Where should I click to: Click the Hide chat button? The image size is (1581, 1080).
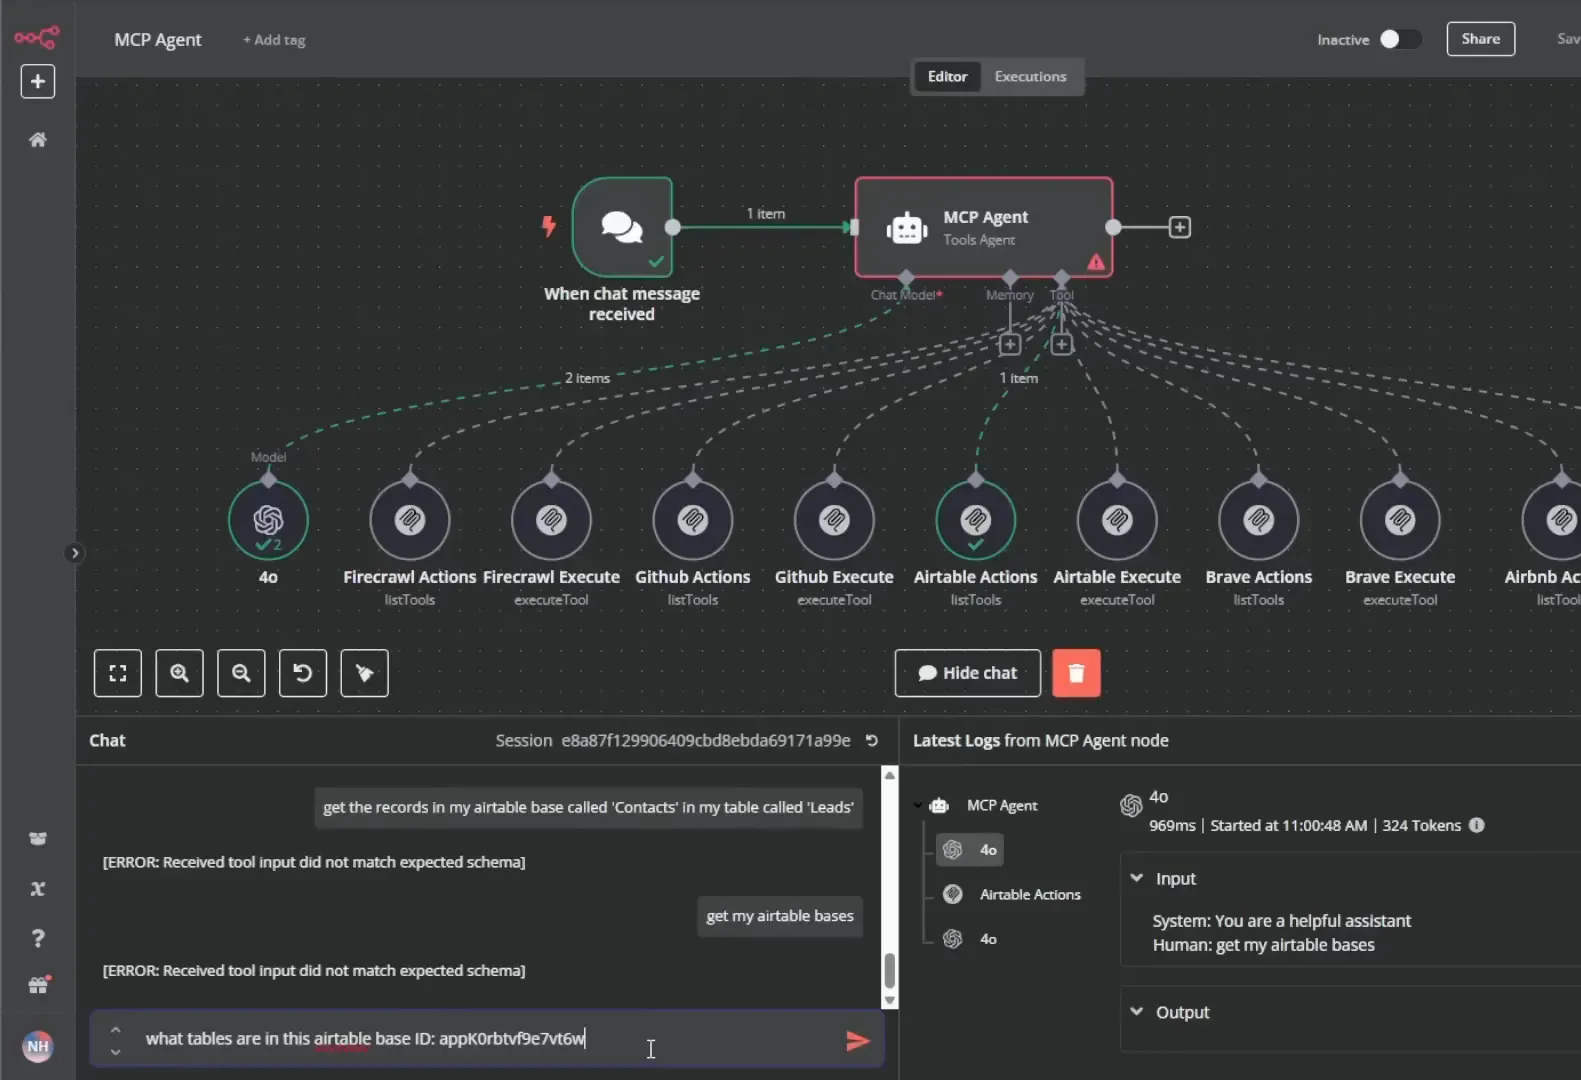[967, 673]
